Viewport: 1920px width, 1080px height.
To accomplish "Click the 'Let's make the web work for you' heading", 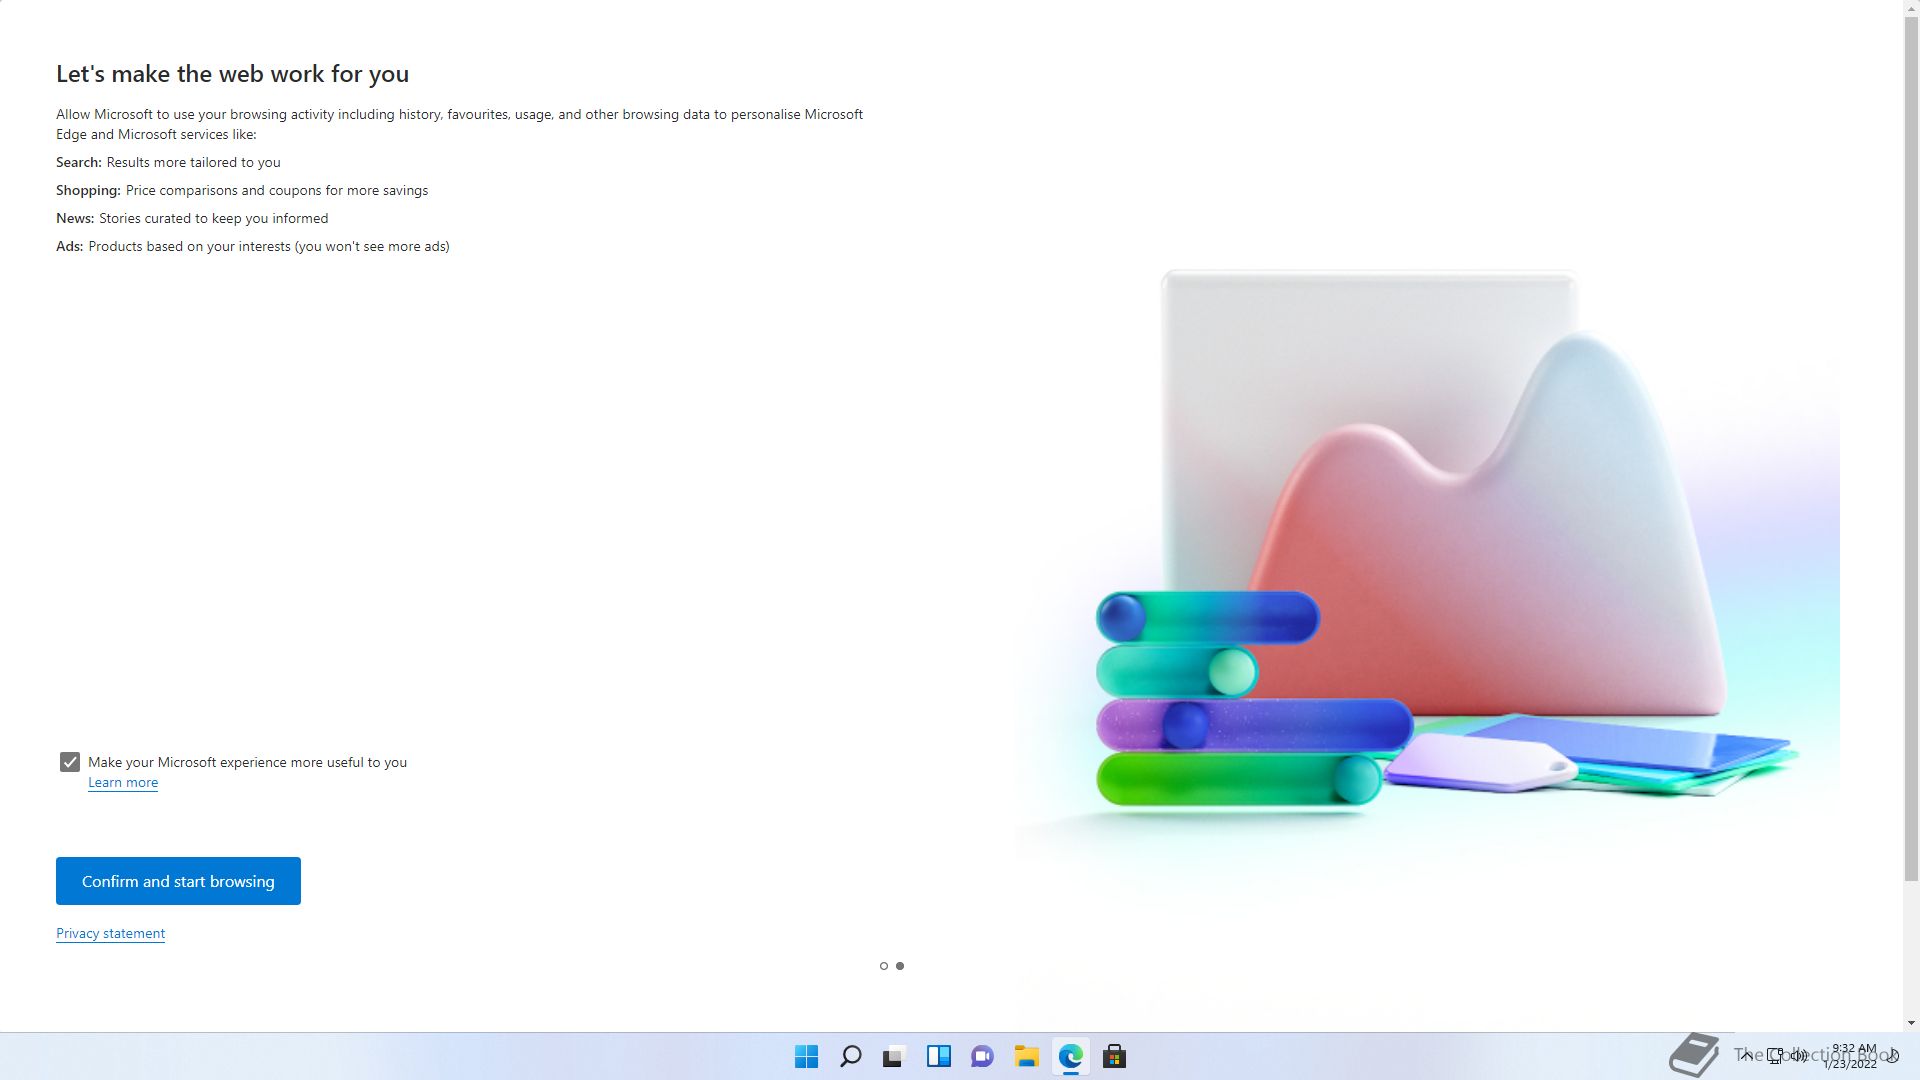I will [x=232, y=74].
